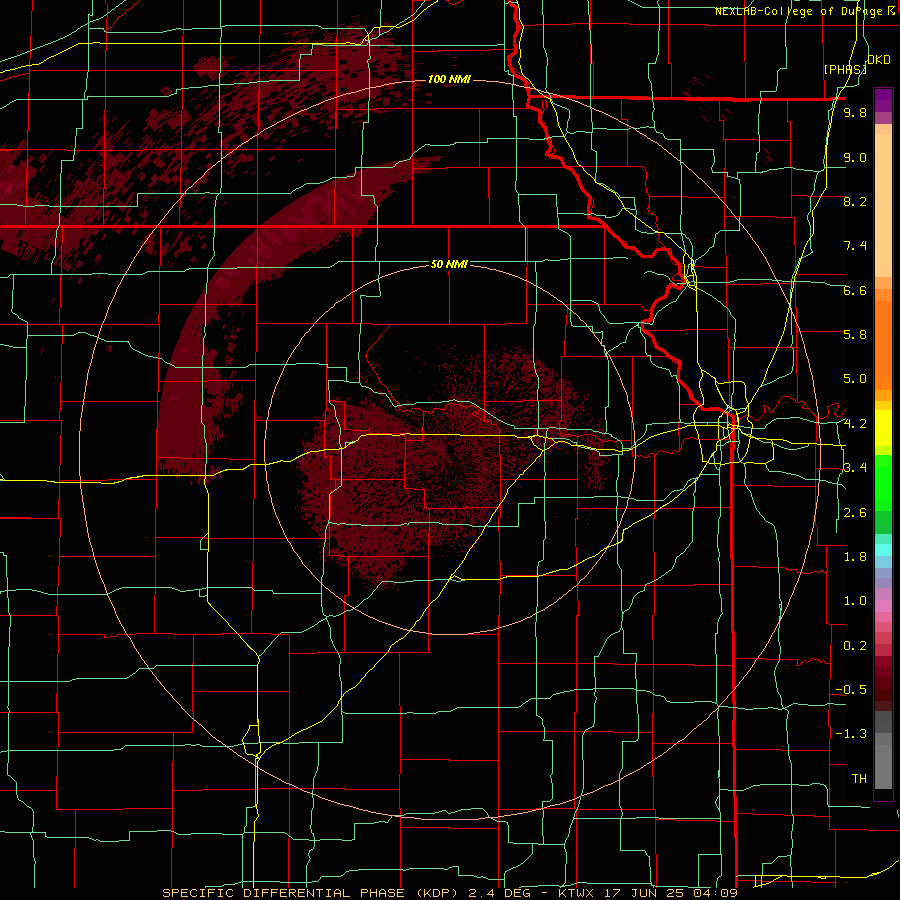
Task: Click the 1.0 scale value
Action: pos(855,601)
